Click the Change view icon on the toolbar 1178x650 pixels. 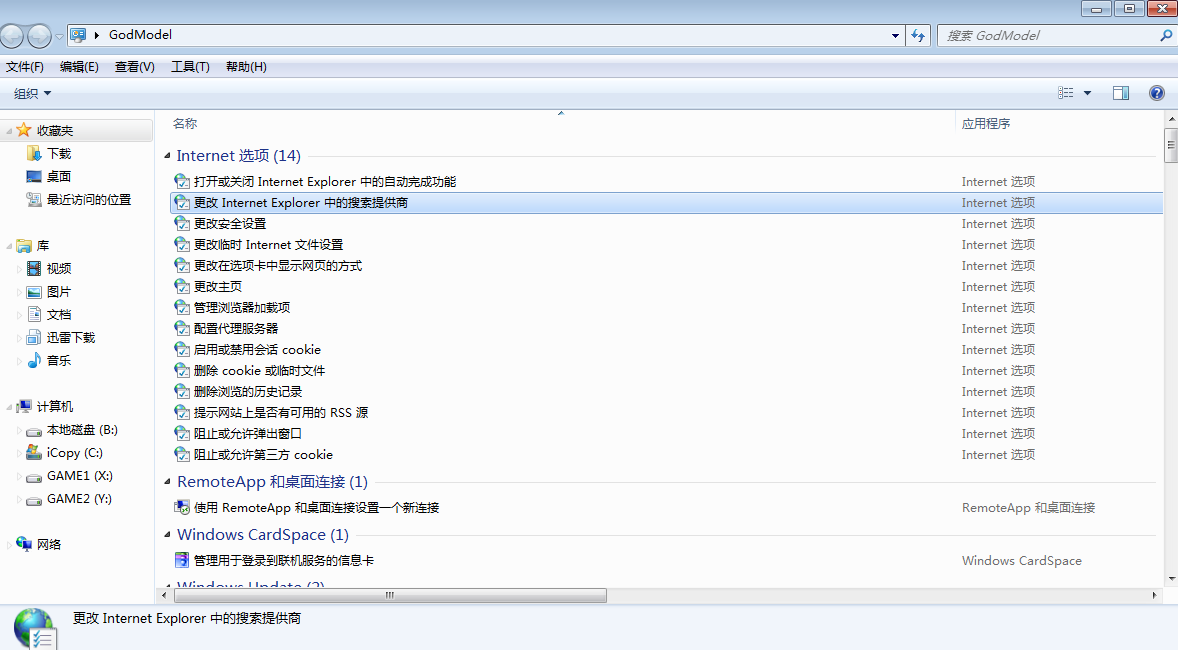pyautogui.click(x=1066, y=92)
